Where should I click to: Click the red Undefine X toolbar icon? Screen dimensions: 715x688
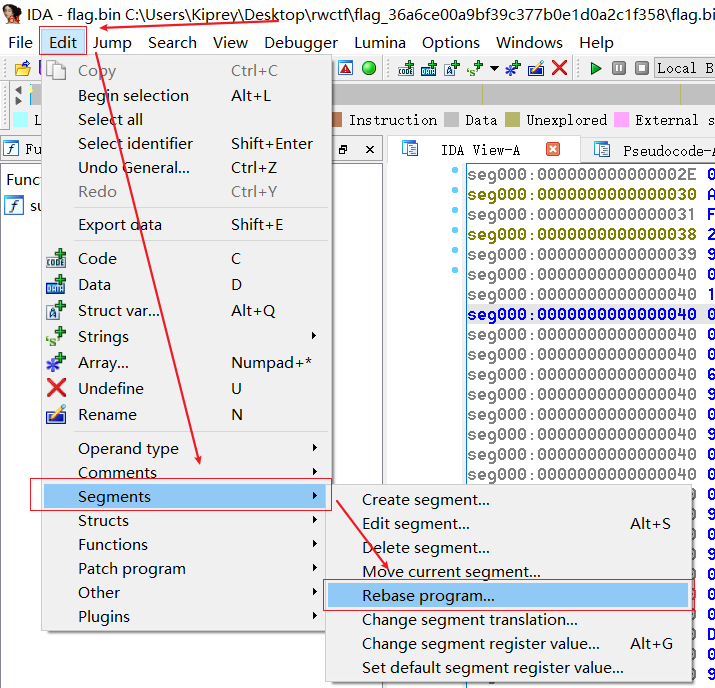[560, 68]
